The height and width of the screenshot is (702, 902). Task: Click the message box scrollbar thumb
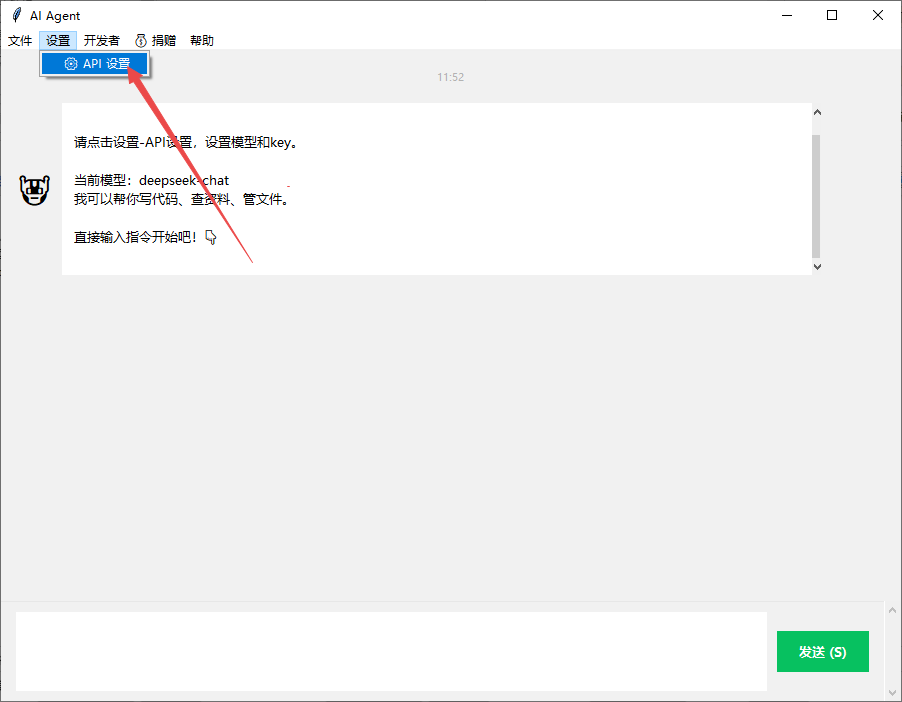[x=816, y=195]
